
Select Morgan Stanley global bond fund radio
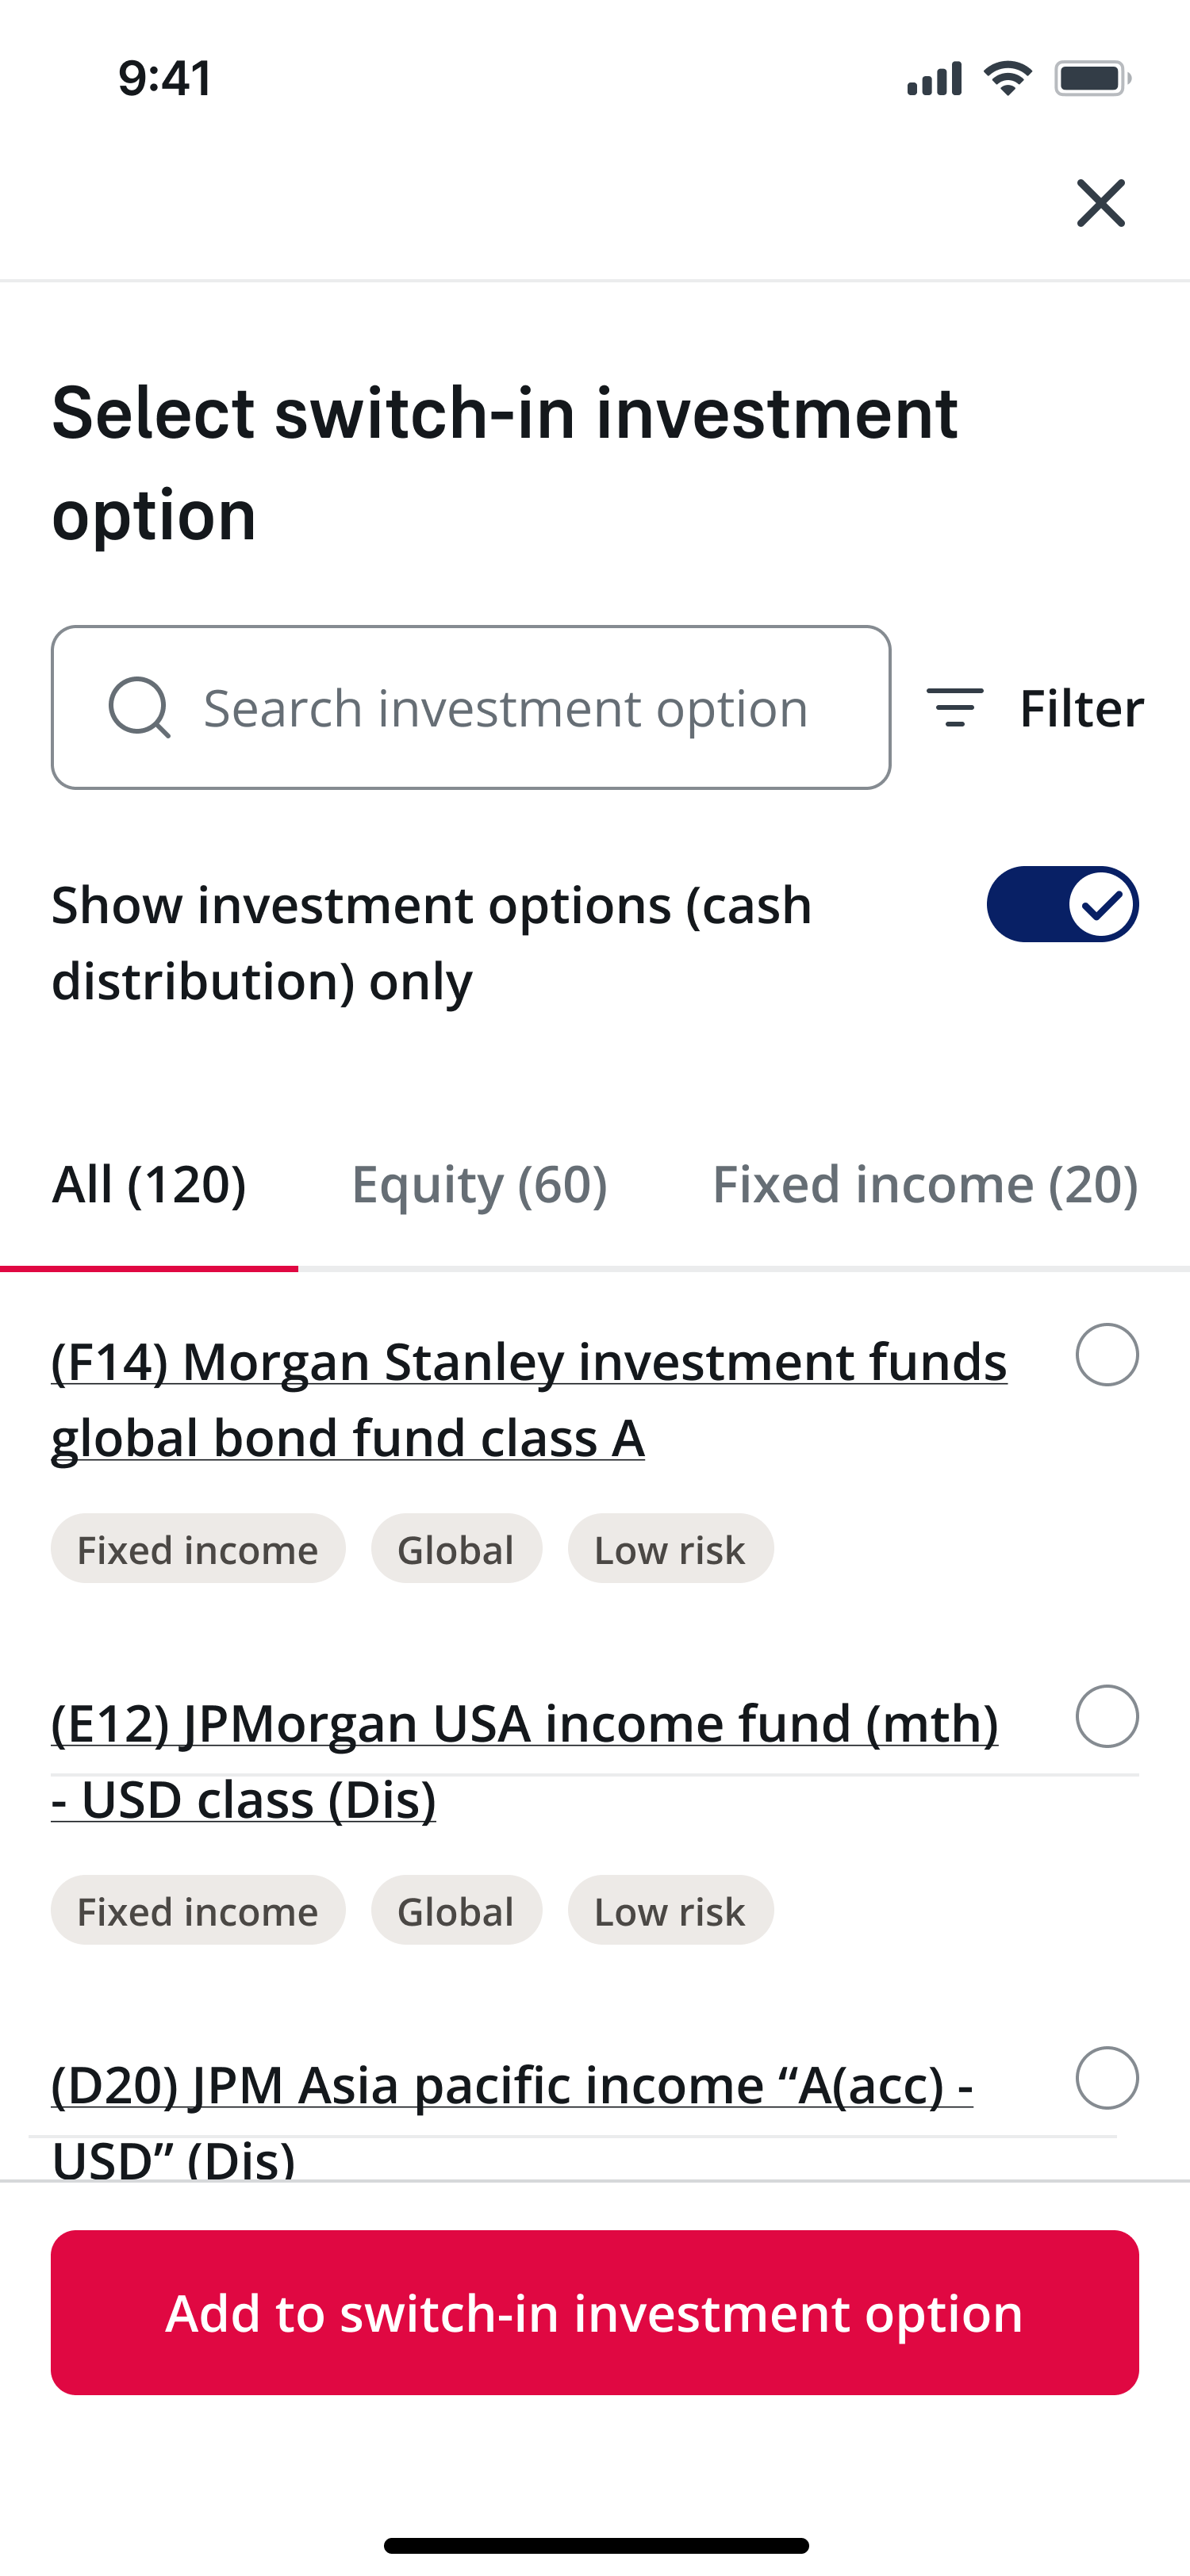1107,1355
